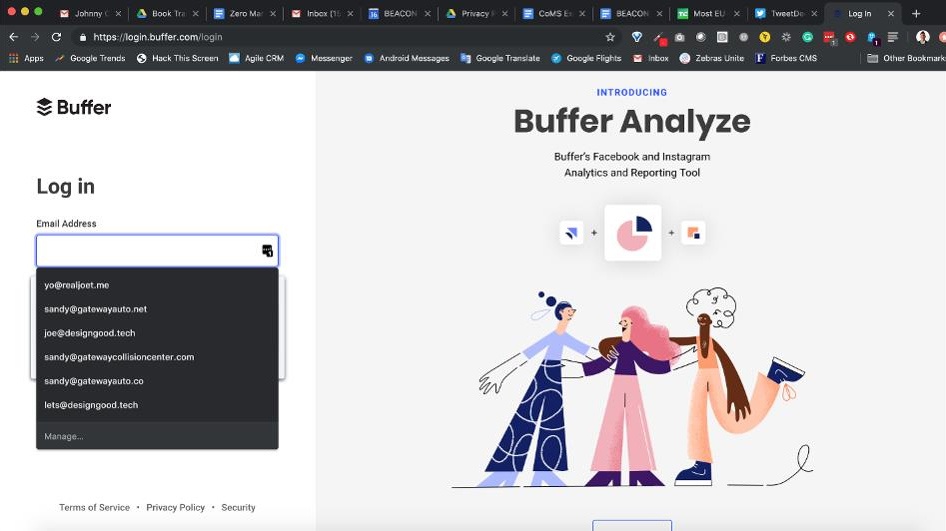This screenshot has height=531, width=946.
Task: Open the Google Trends bookmark
Action: pyautogui.click(x=90, y=58)
